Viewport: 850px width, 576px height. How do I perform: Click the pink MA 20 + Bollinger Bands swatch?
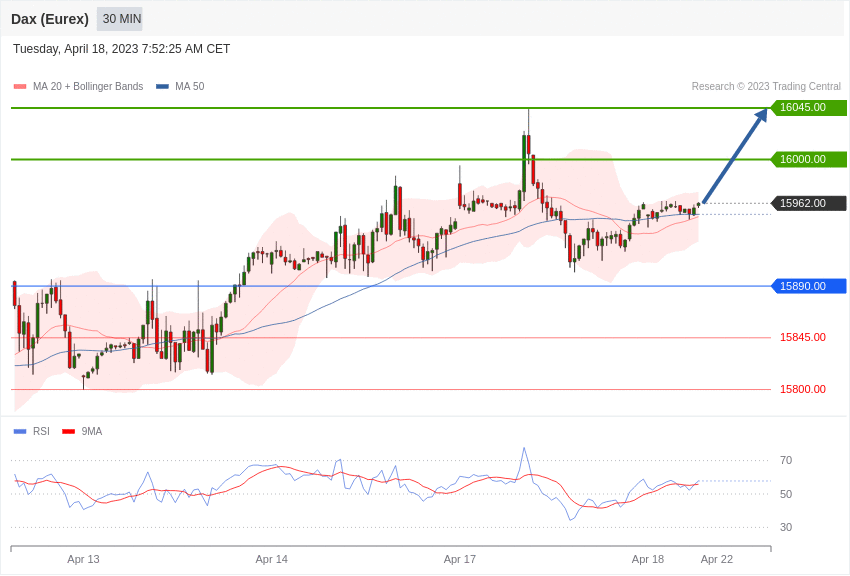[20, 87]
